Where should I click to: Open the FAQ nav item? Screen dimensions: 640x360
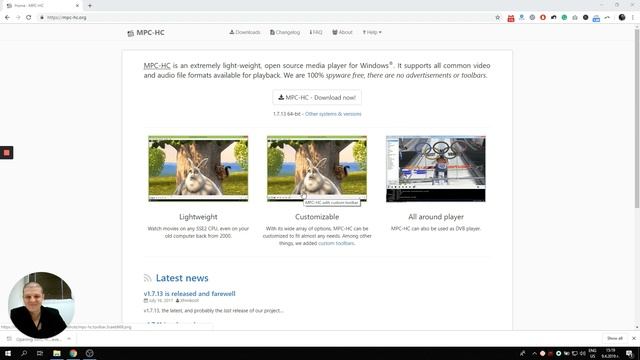pyautogui.click(x=316, y=32)
